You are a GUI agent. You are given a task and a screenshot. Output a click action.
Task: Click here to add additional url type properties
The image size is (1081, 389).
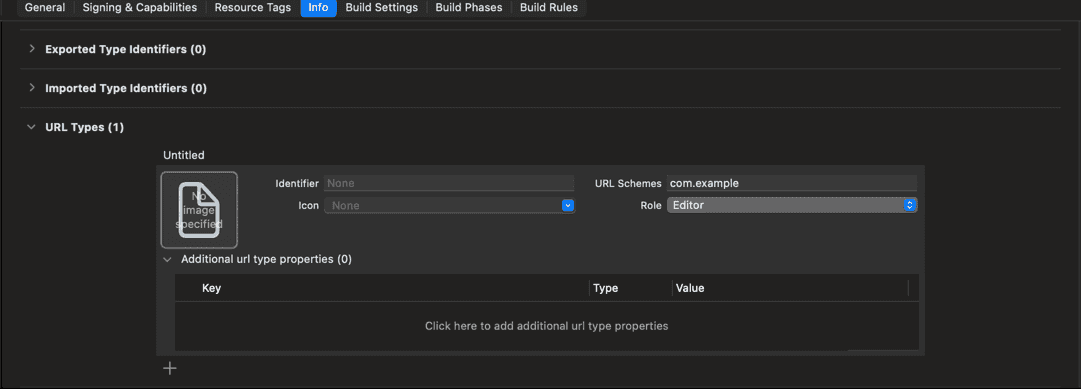coord(546,326)
